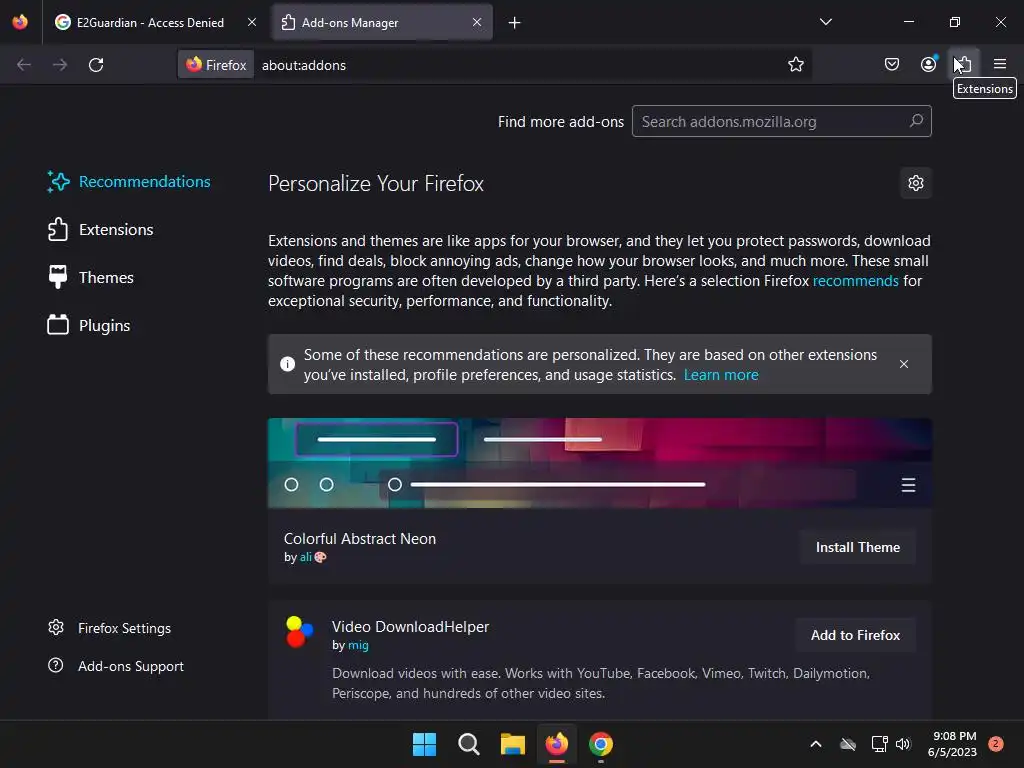Click the Firefox logo in the tab strip
This screenshot has width=1024, height=768.
pos(20,22)
